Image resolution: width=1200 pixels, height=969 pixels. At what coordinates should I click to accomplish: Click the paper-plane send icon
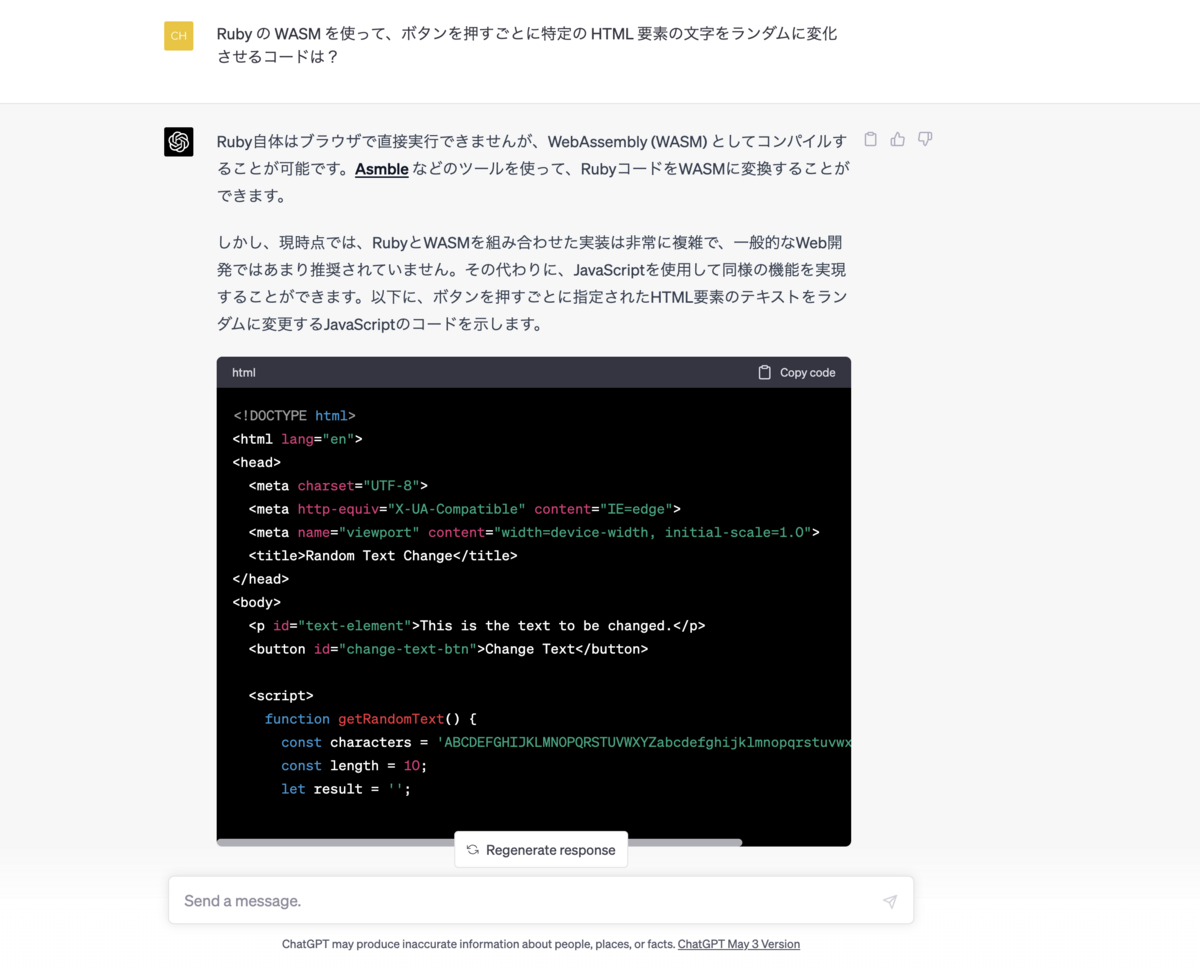click(890, 901)
